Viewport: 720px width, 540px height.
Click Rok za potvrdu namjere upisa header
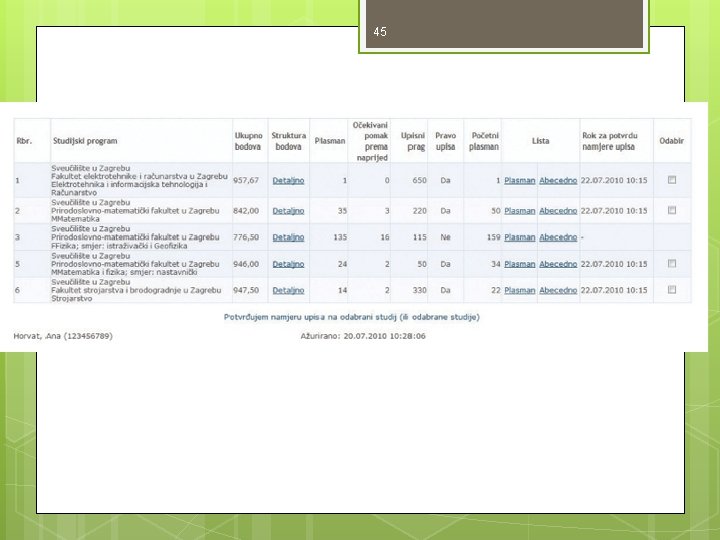click(x=610, y=141)
